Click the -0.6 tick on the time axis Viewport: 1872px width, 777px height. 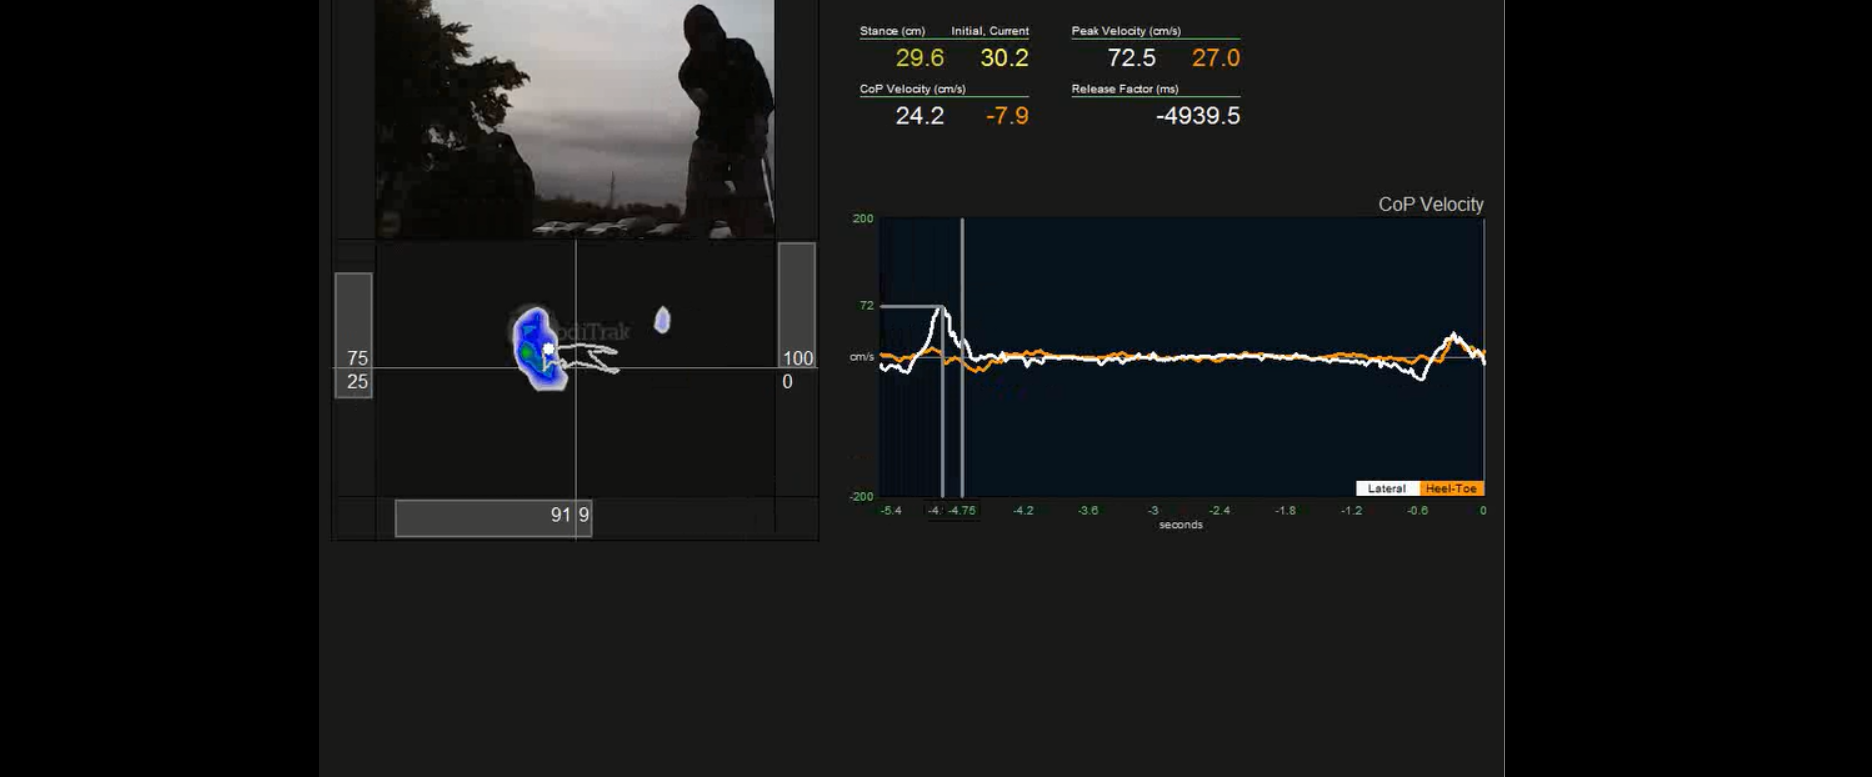[1417, 511]
